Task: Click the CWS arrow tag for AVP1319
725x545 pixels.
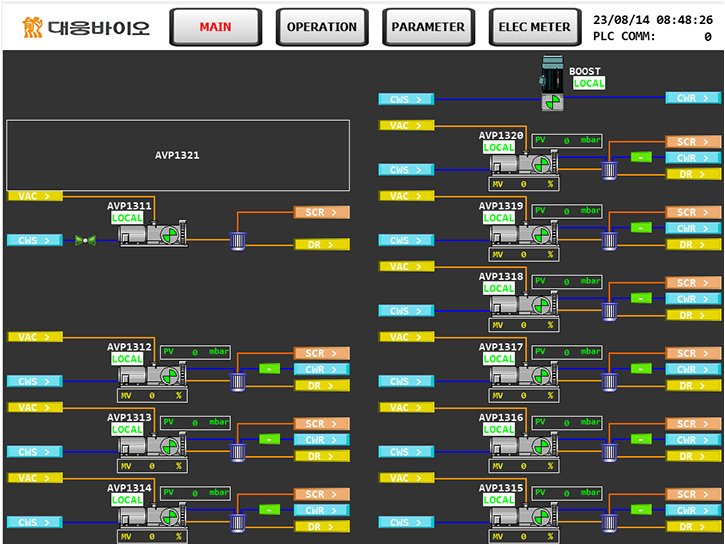Action: point(406,240)
